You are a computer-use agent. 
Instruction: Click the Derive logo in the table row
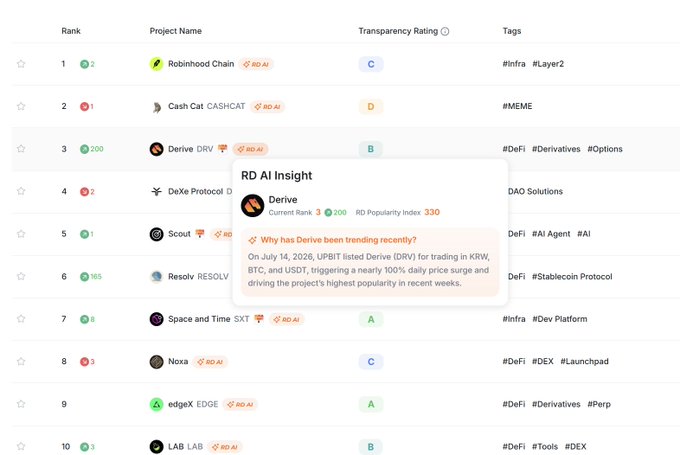pos(157,149)
